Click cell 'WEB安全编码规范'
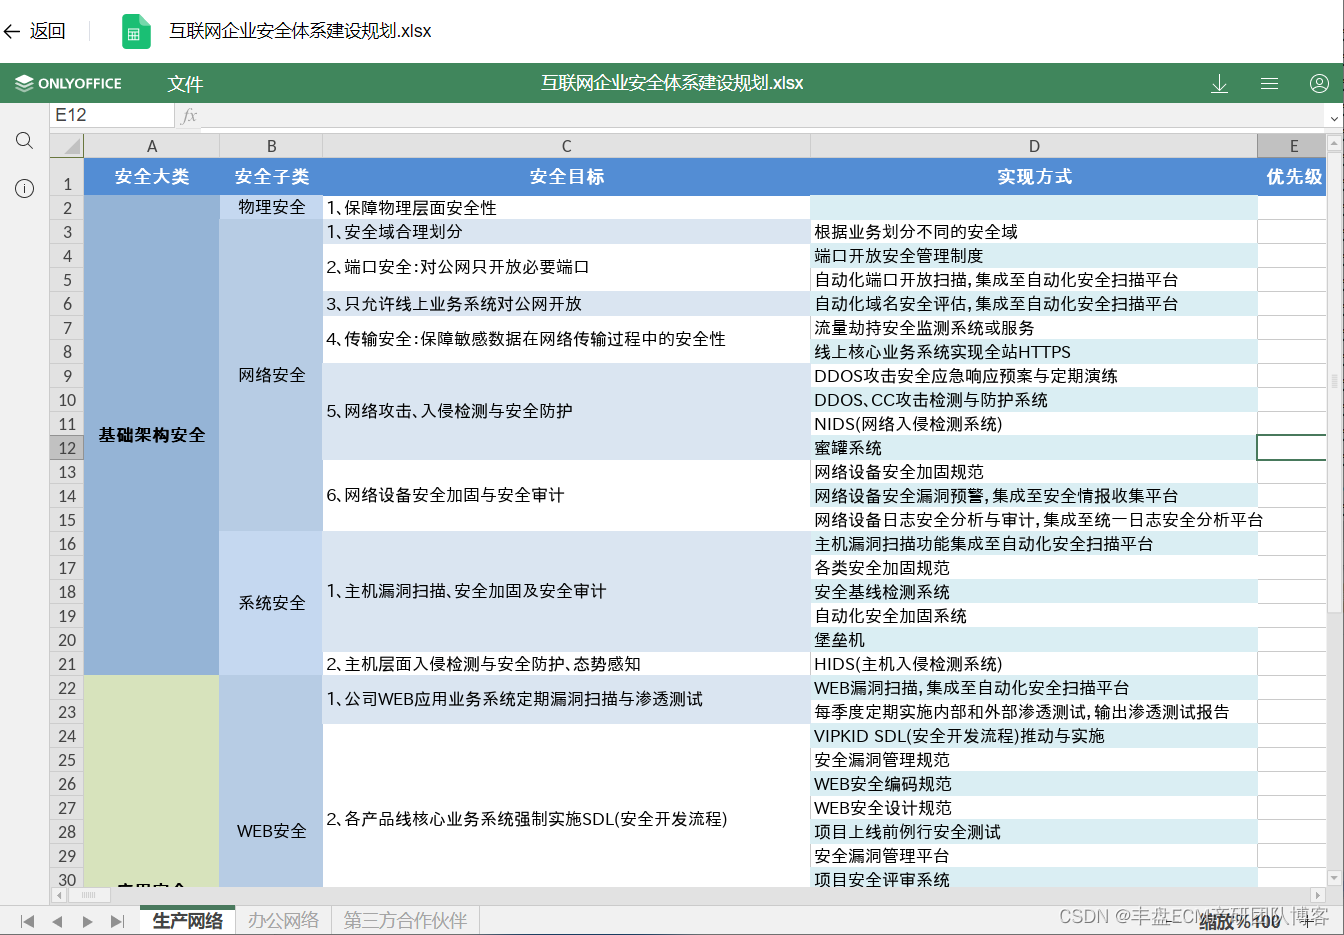Image resolution: width=1344 pixels, height=935 pixels. tap(1034, 784)
